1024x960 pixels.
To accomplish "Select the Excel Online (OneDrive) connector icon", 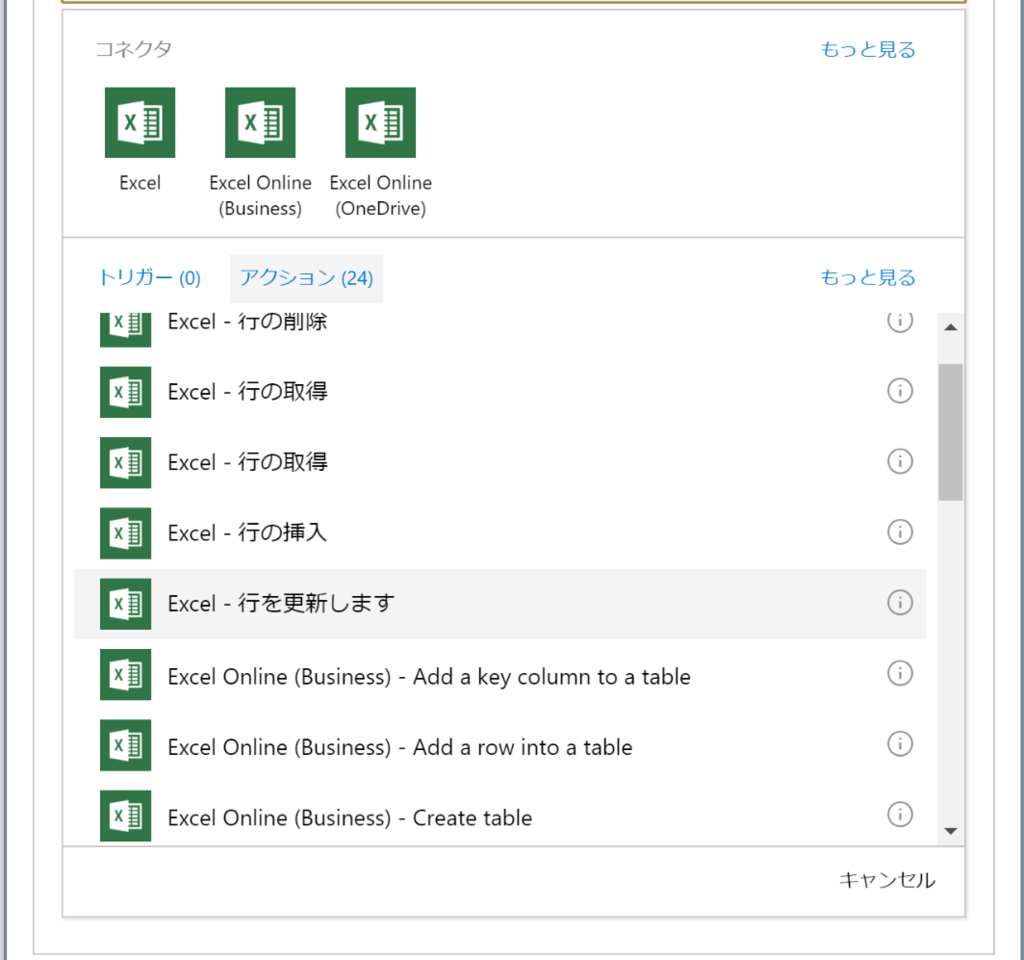I will point(380,122).
